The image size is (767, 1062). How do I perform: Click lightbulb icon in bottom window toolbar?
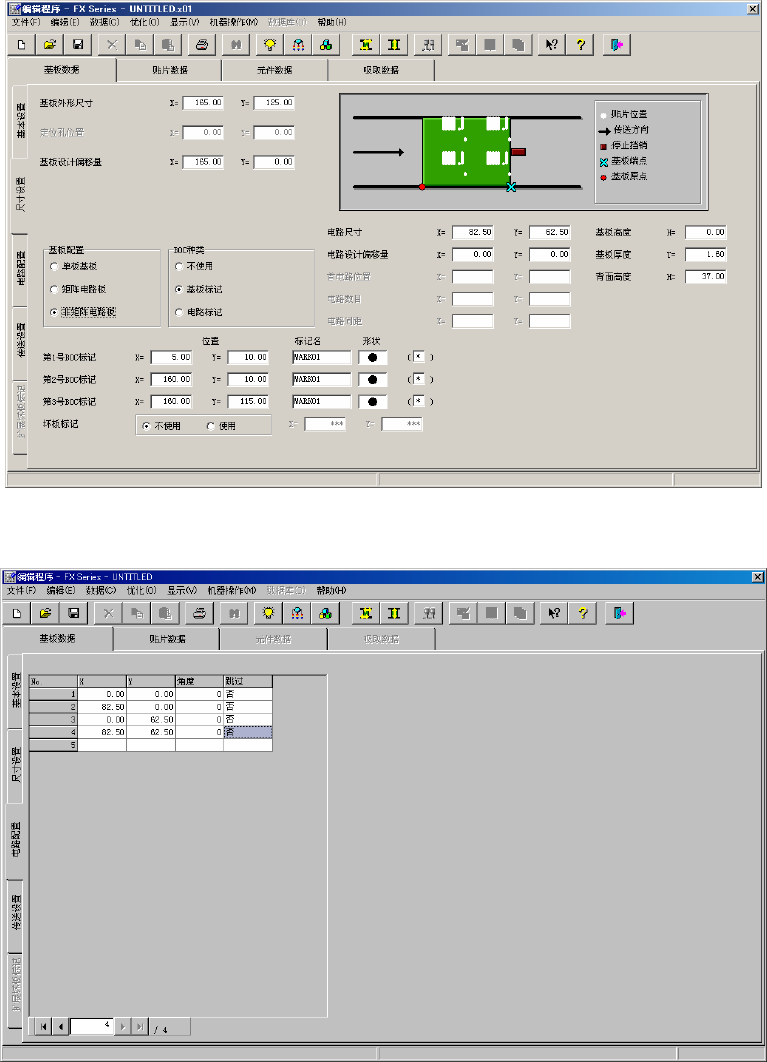pos(268,613)
